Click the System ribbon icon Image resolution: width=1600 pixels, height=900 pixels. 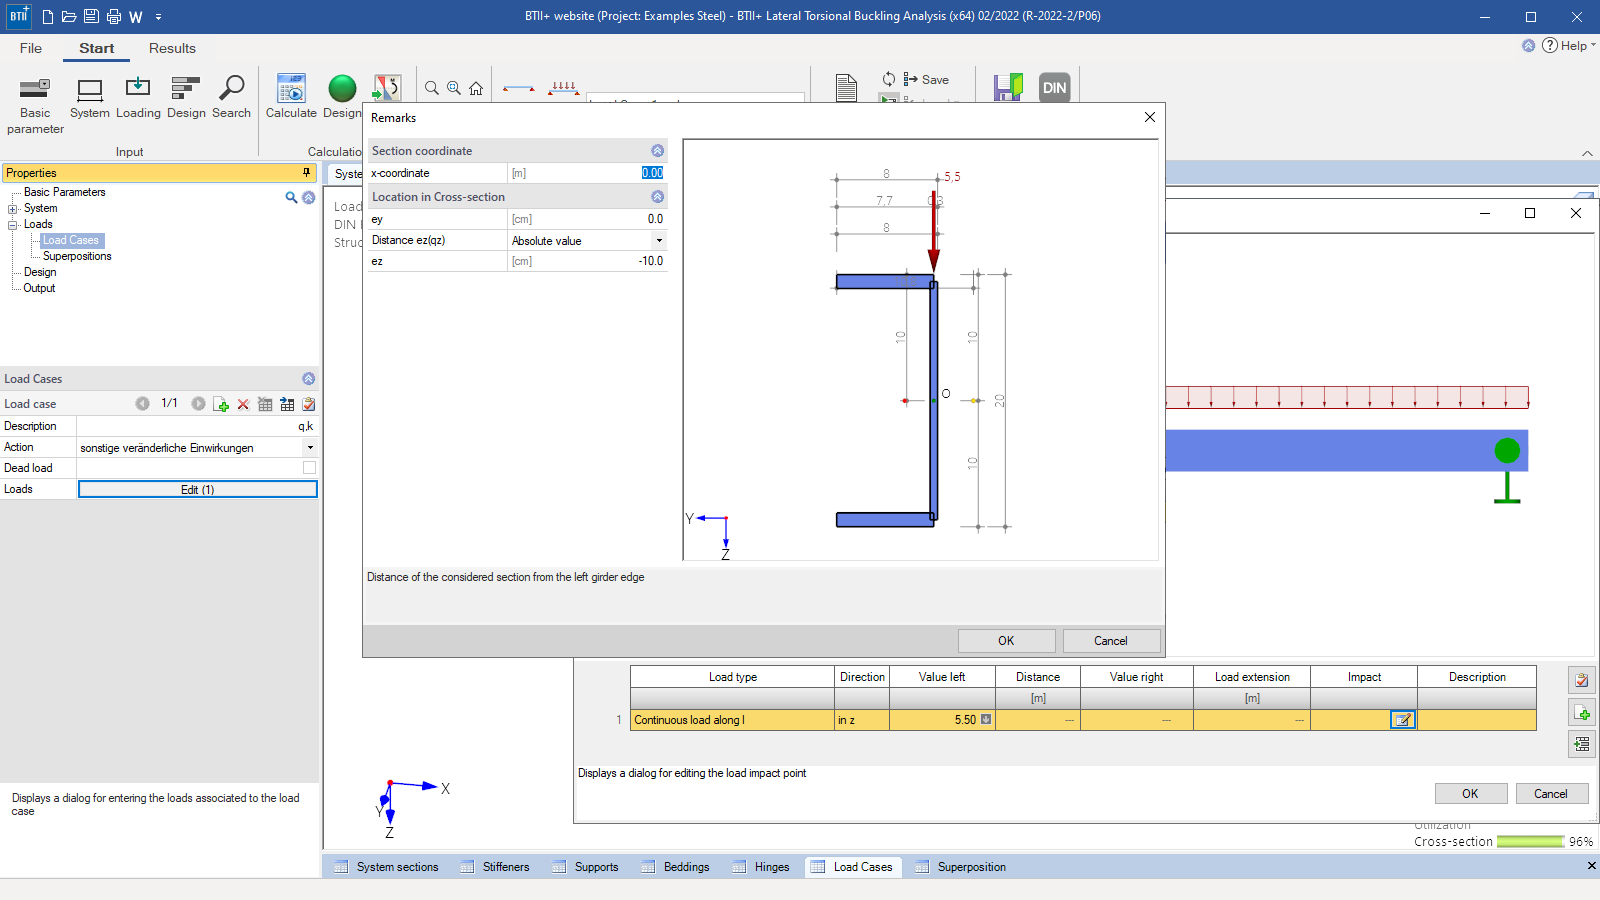pyautogui.click(x=90, y=98)
